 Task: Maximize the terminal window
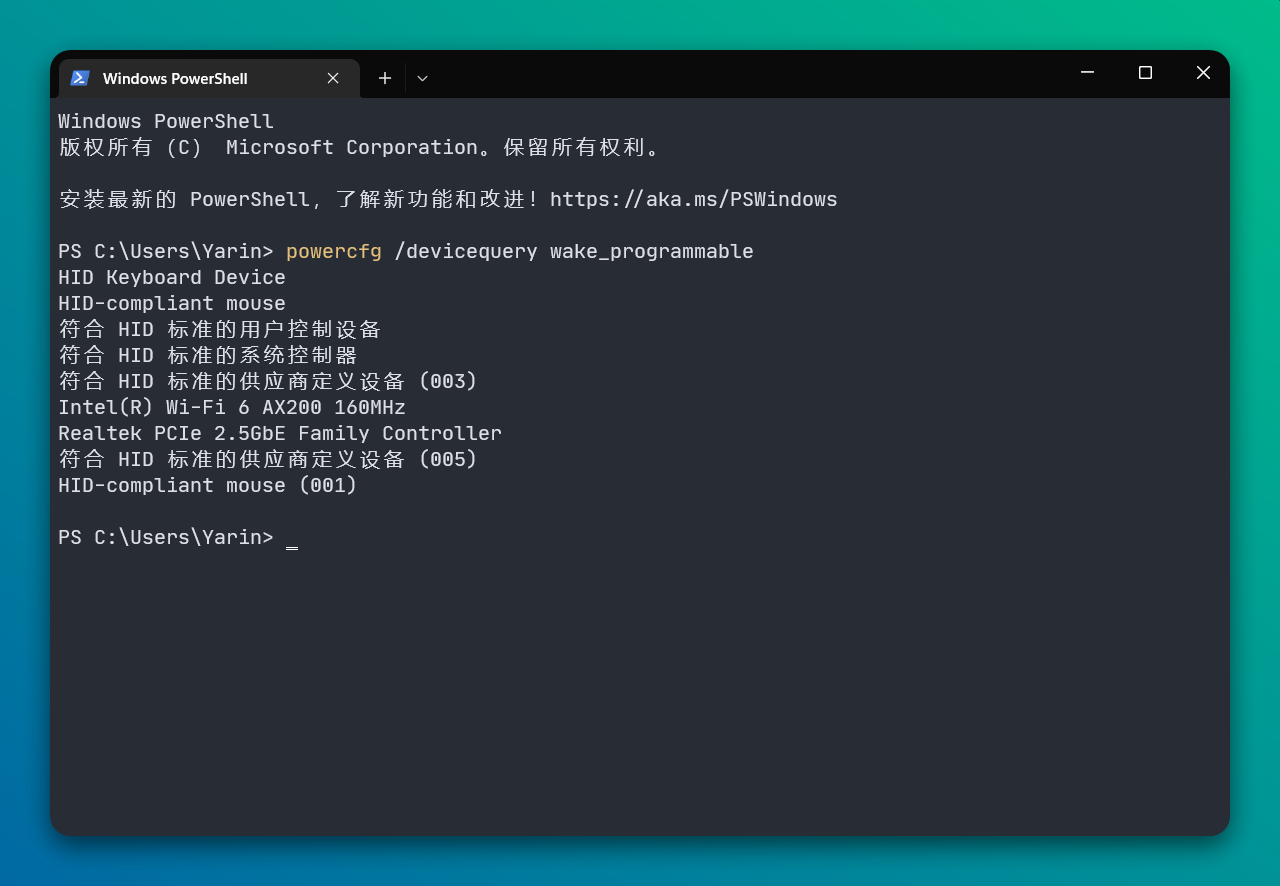(x=1145, y=73)
